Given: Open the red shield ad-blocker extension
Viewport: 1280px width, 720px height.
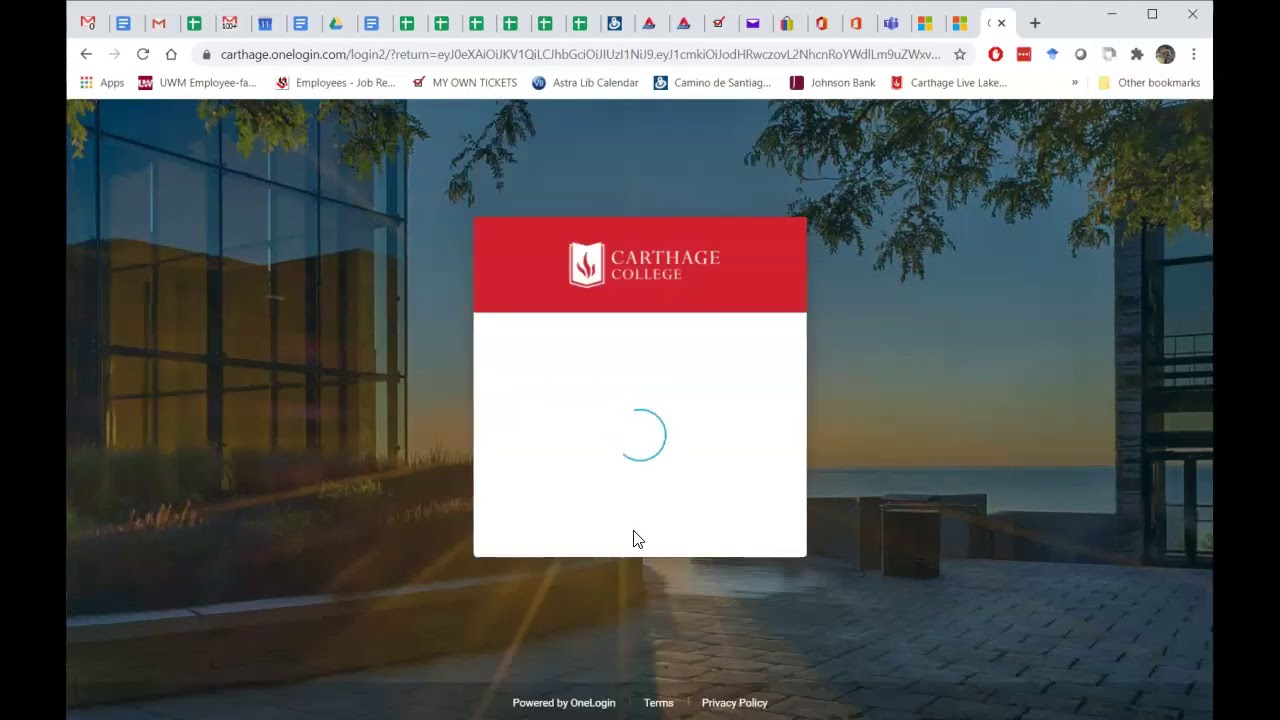Looking at the screenshot, I should coord(995,54).
